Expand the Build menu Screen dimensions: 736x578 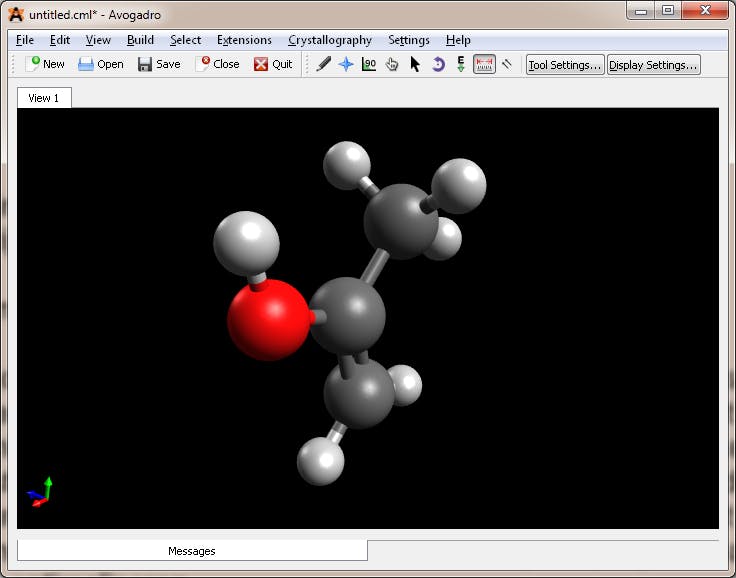(x=140, y=40)
